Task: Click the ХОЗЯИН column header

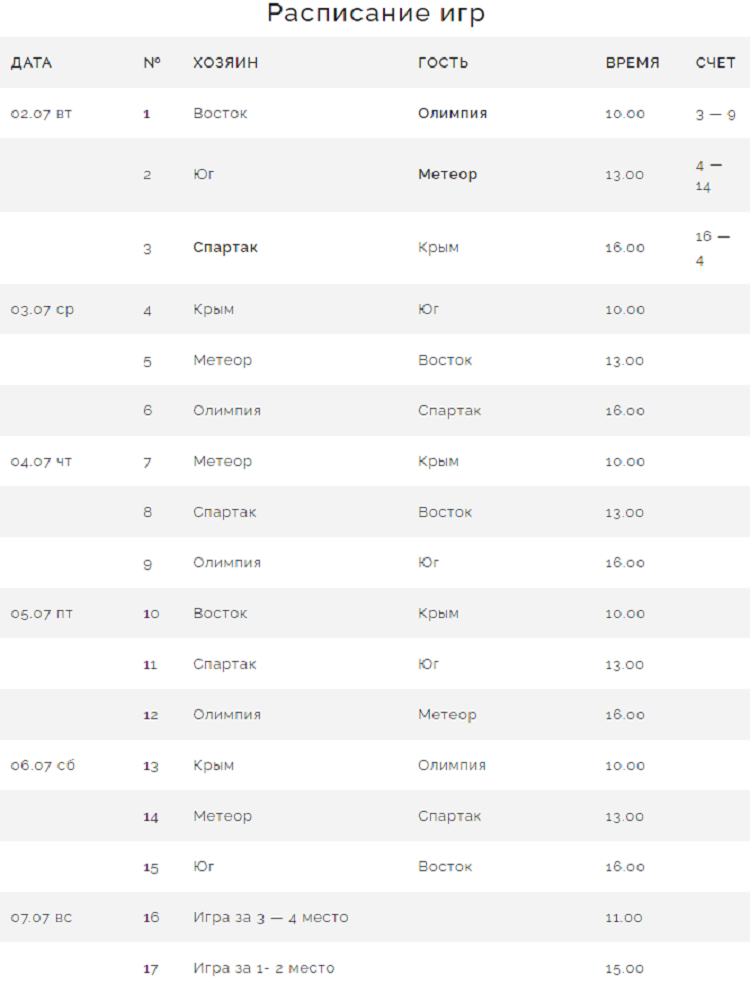Action: (x=225, y=63)
